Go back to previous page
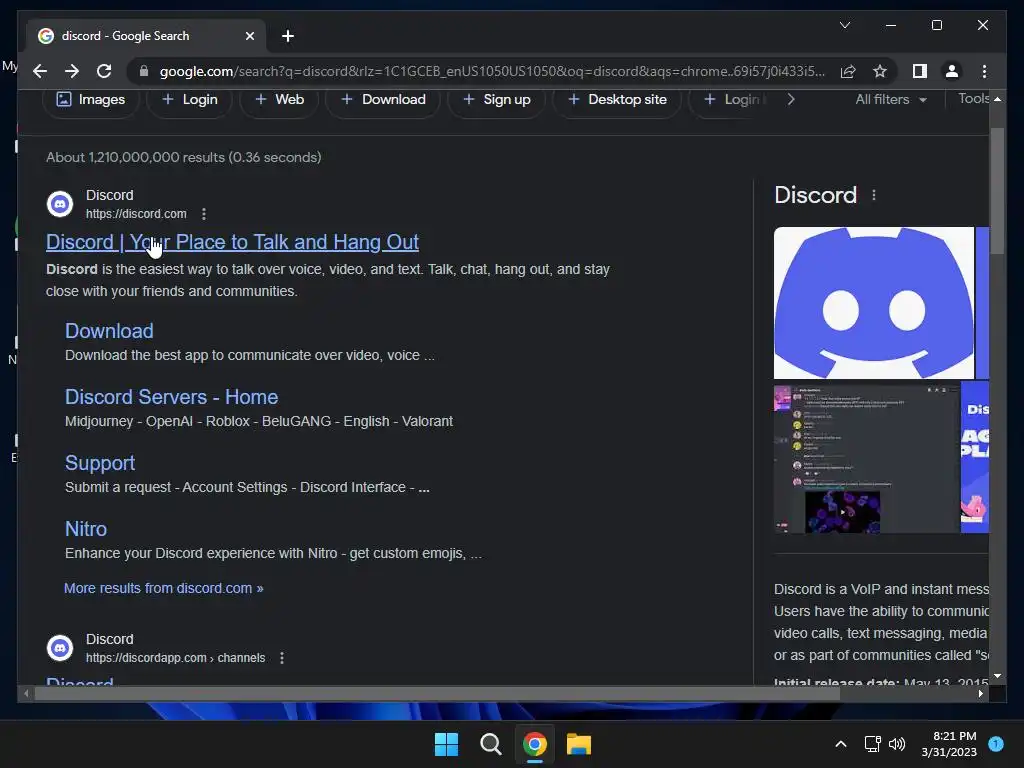1024x768 pixels. (40, 71)
